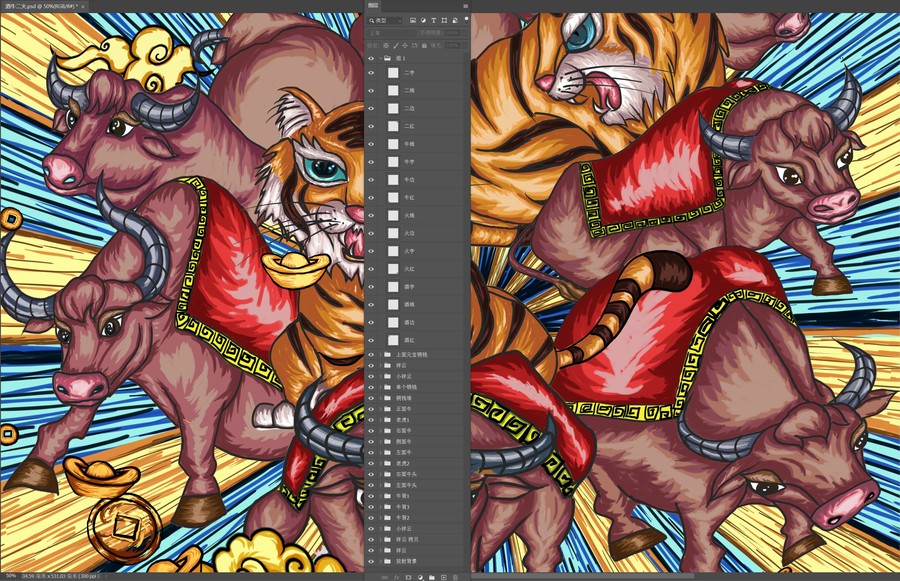Image resolution: width=900 pixels, height=581 pixels.
Task: Toggle layer filtering on/off switch
Action: pyautogui.click(x=466, y=19)
